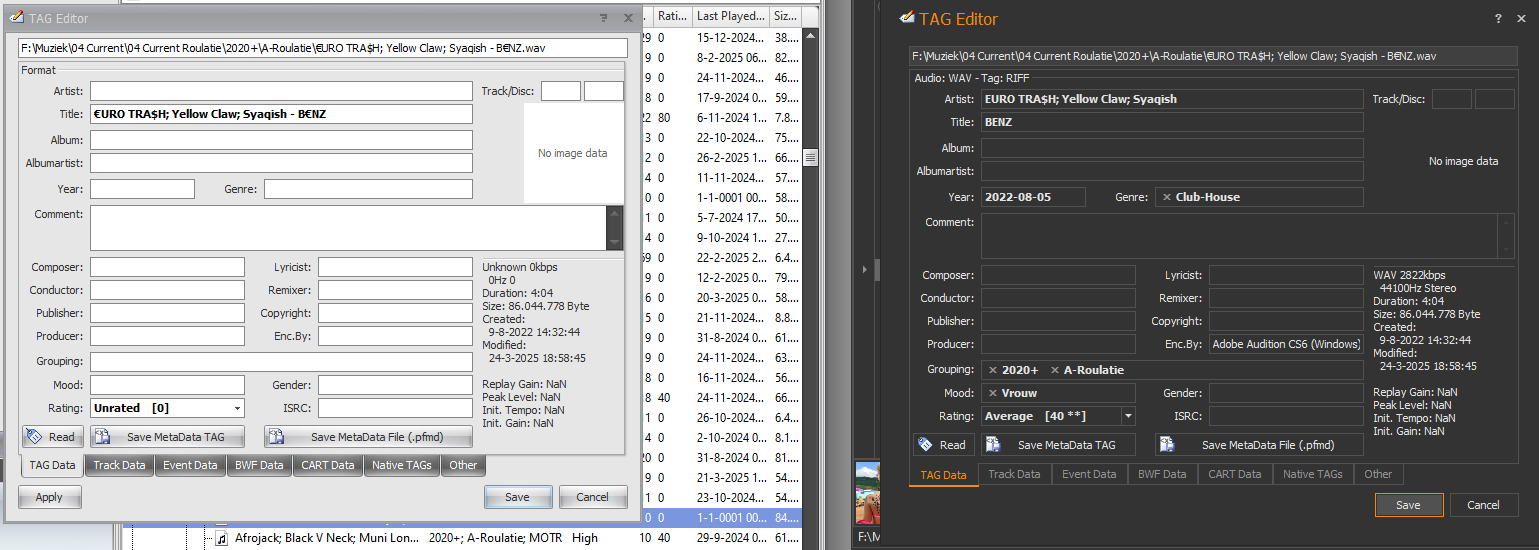Delete the A-Roulatie grouping tag
1539x550 pixels.
(x=1055, y=370)
